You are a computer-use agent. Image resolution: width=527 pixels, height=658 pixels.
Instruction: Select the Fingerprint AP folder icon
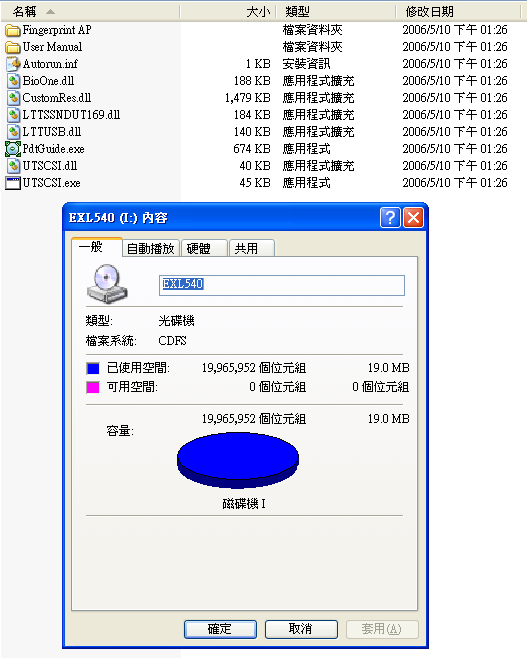coord(13,30)
